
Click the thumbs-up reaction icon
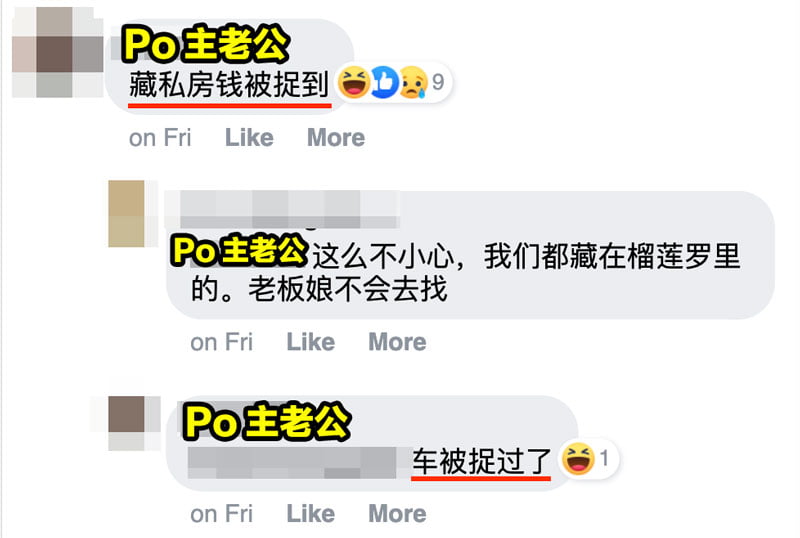384,82
